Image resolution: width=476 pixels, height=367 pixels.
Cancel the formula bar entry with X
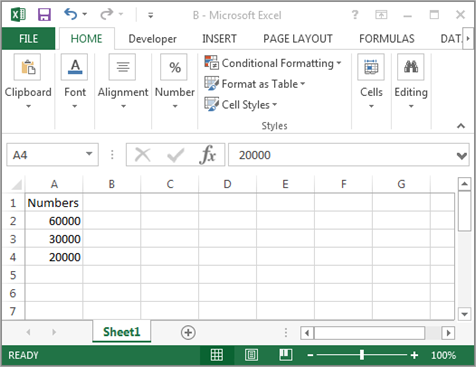[143, 155]
